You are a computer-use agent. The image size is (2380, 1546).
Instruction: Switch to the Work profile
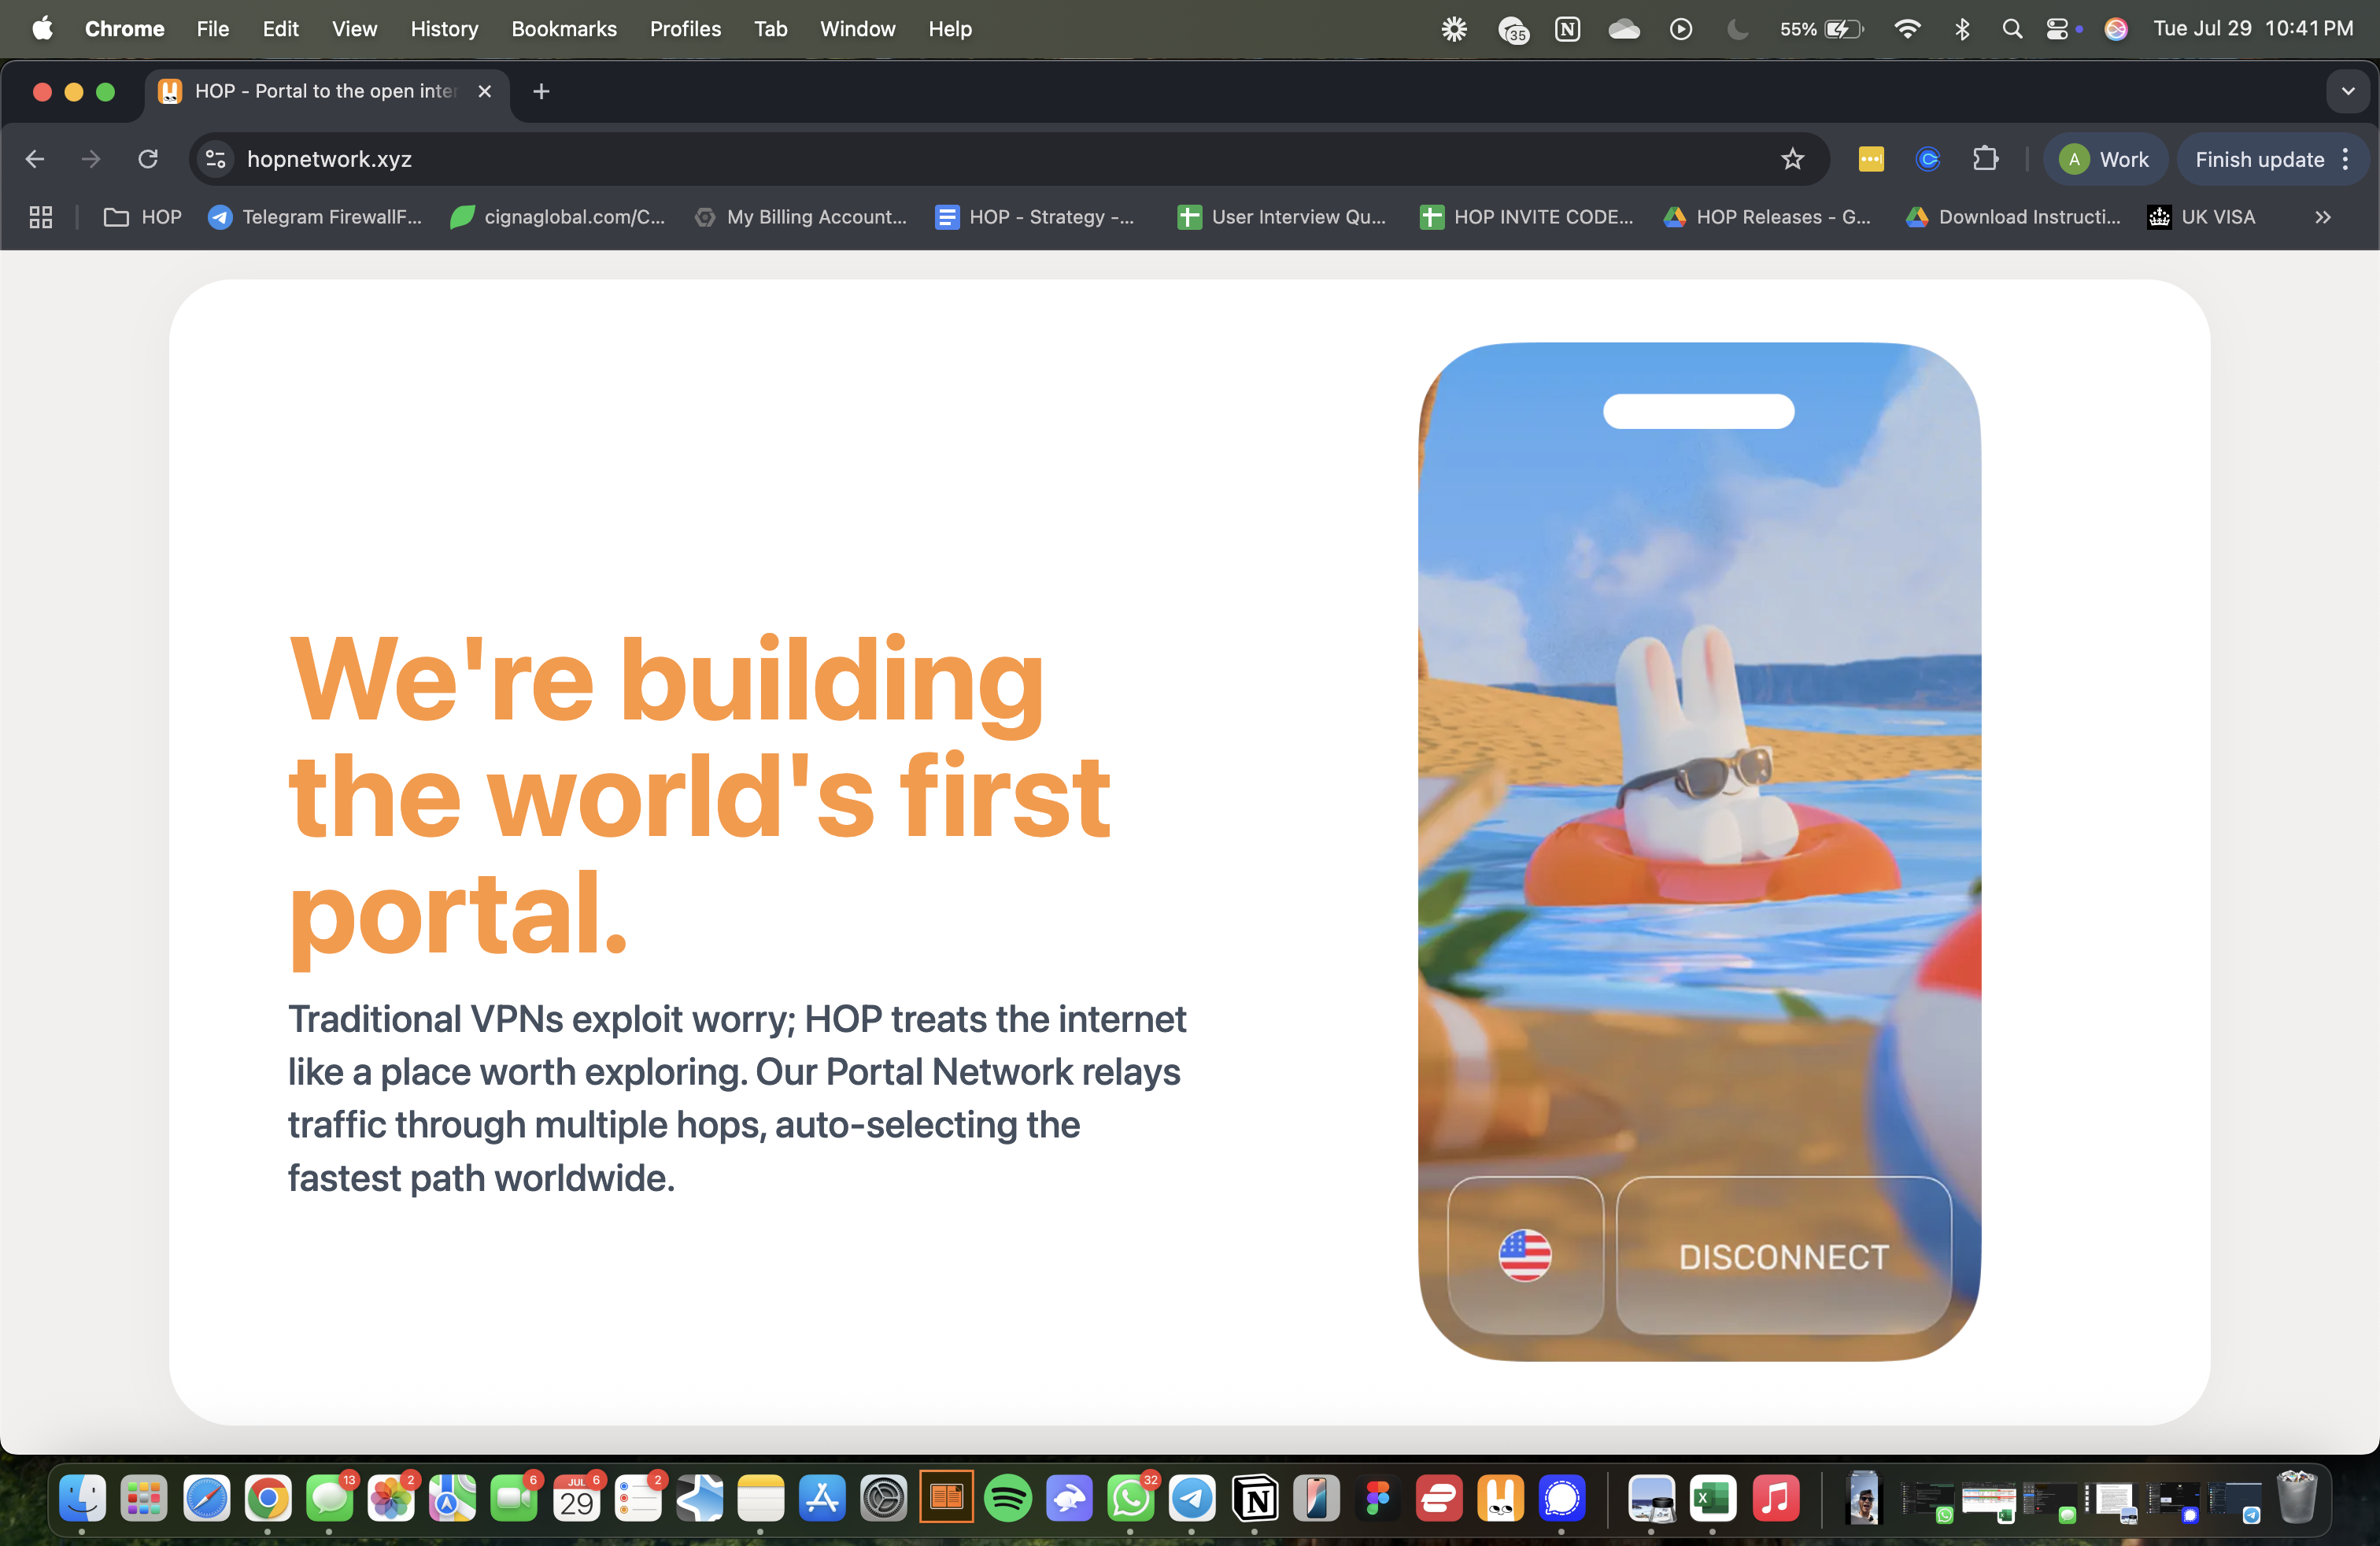2105,159
